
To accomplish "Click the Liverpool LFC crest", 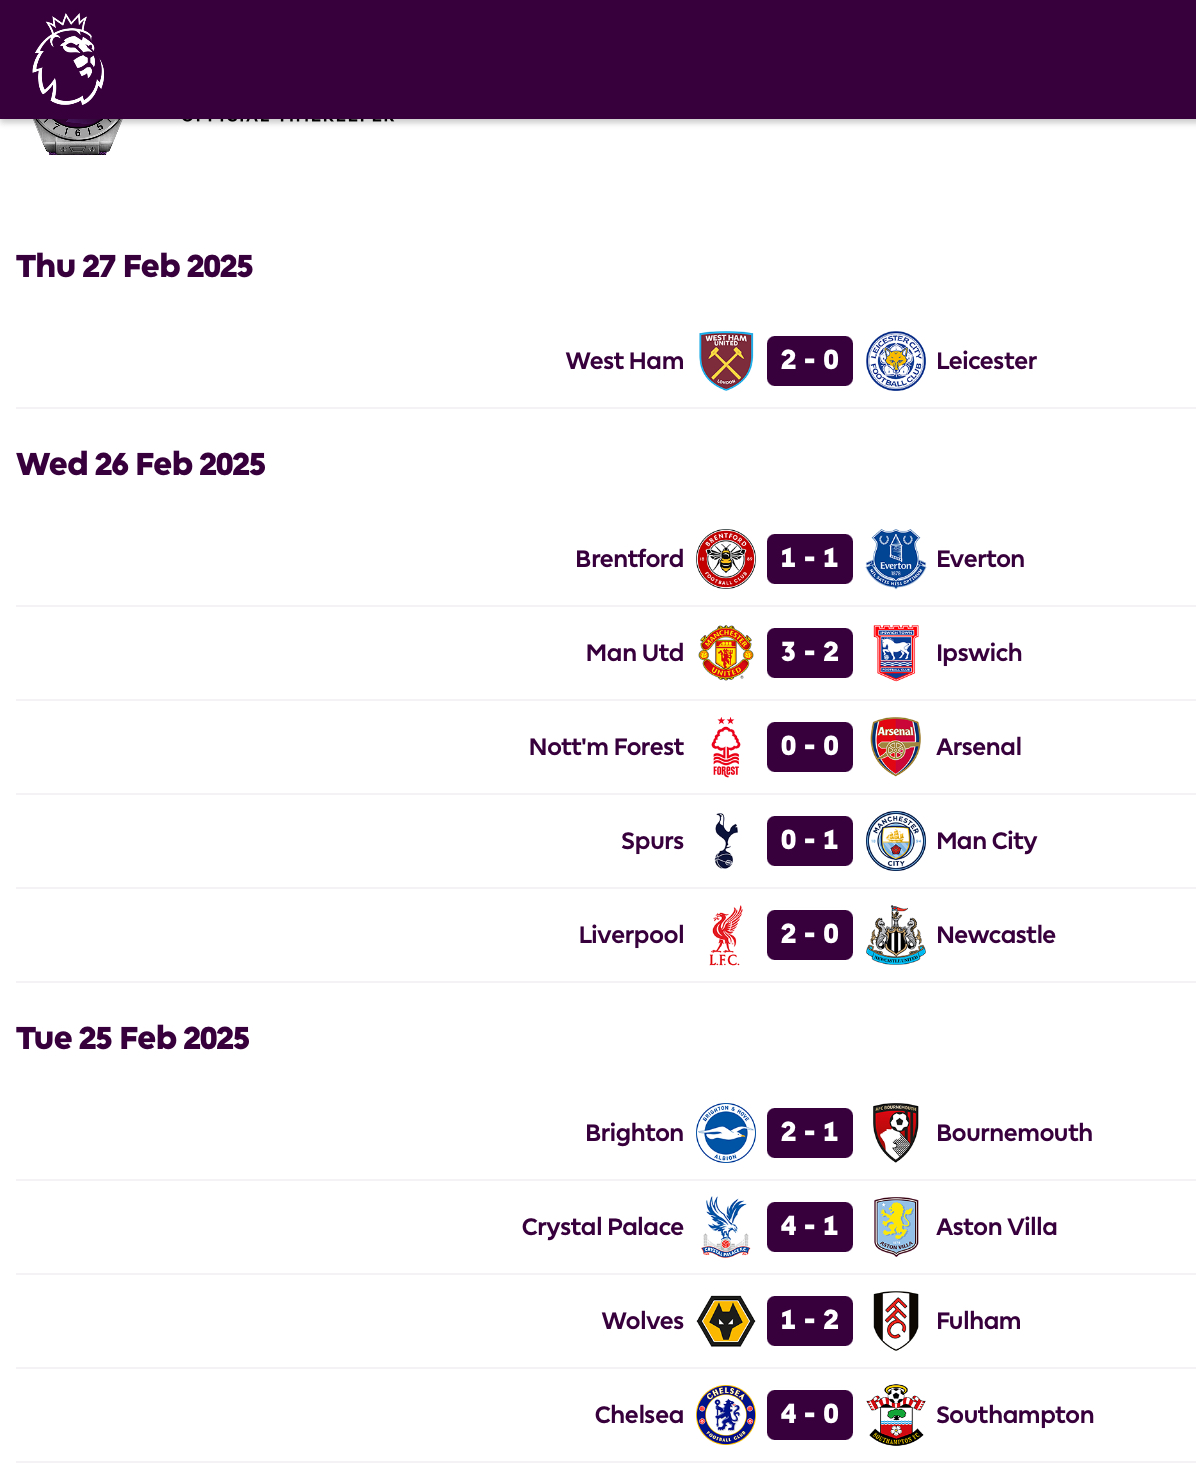I will [726, 935].
